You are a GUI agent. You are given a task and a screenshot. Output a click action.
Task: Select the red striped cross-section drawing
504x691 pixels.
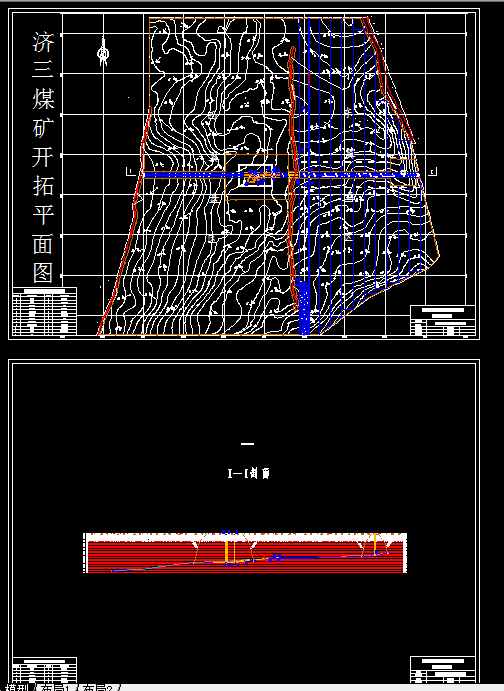point(245,553)
